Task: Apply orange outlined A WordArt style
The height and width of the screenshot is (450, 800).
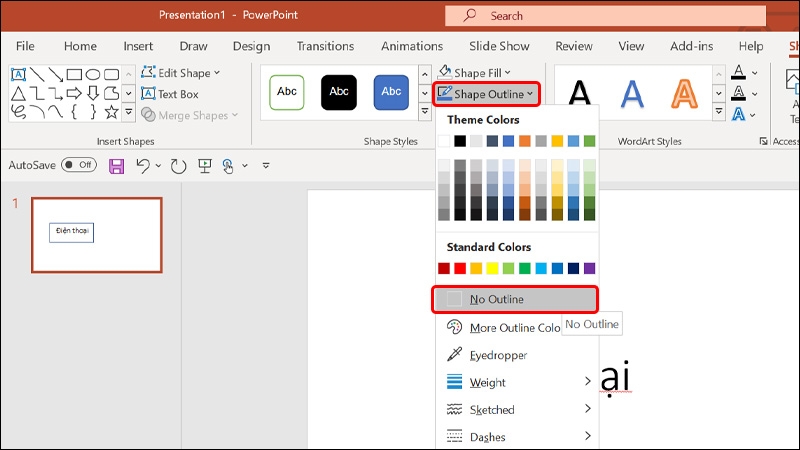Action: [684, 94]
